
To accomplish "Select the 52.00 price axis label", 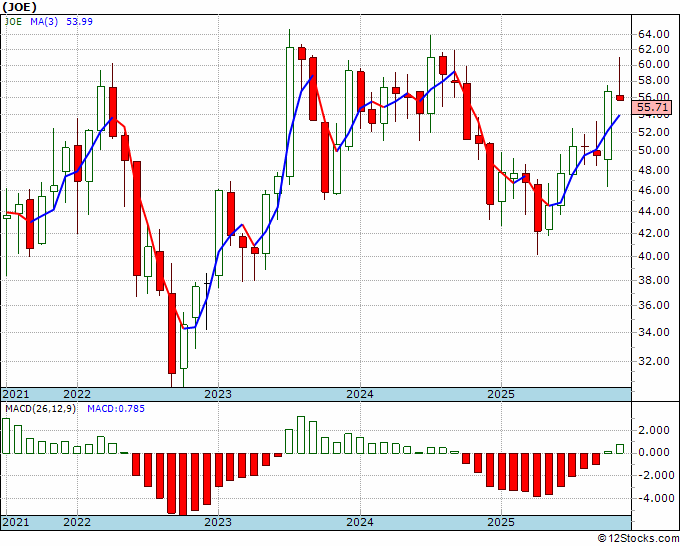I will click(654, 132).
